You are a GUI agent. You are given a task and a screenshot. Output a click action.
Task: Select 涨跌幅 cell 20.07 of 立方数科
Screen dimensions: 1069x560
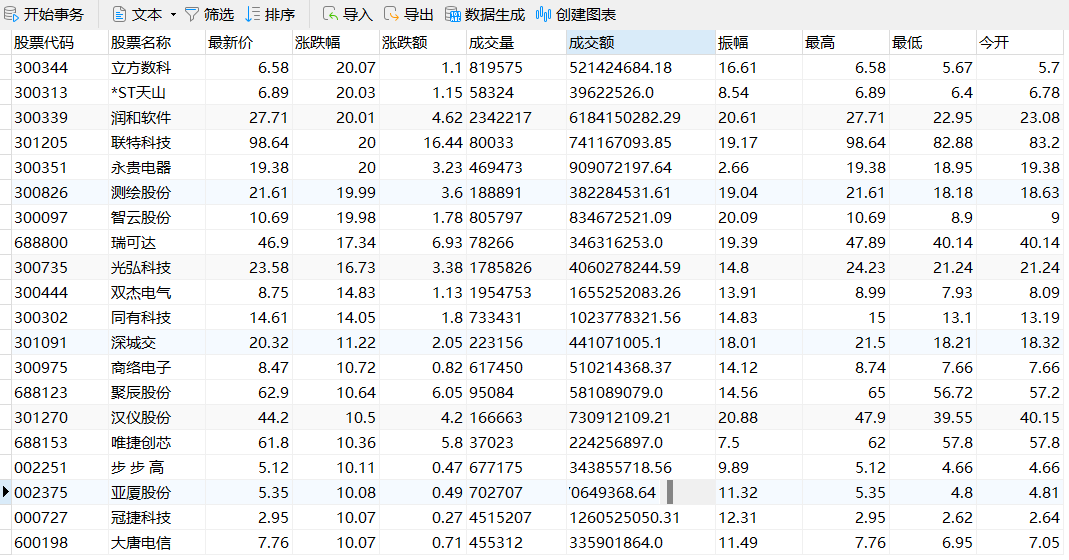pos(336,68)
